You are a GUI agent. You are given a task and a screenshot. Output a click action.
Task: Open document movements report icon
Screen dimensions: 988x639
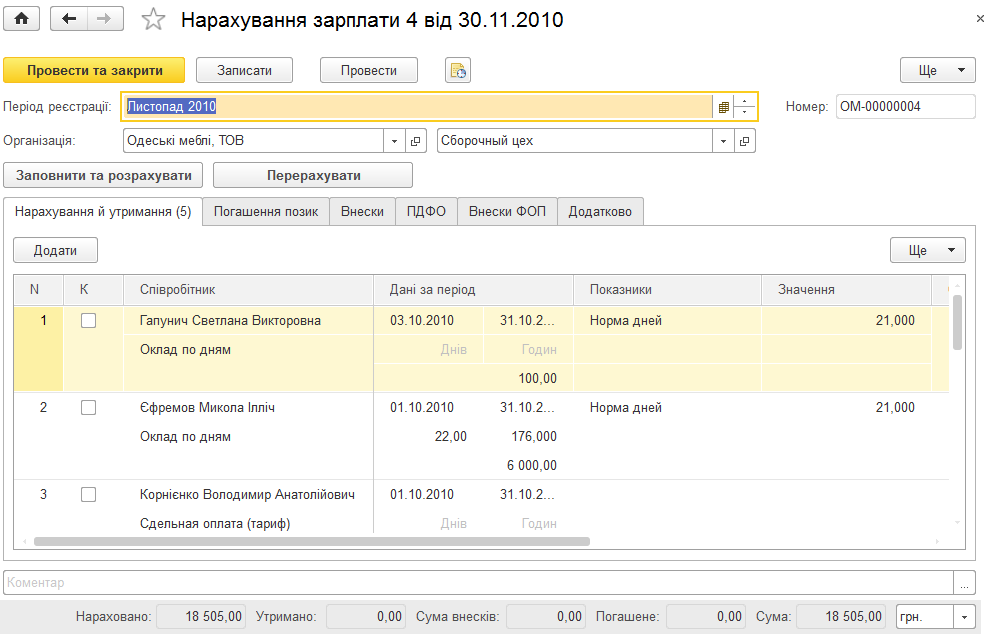point(458,70)
